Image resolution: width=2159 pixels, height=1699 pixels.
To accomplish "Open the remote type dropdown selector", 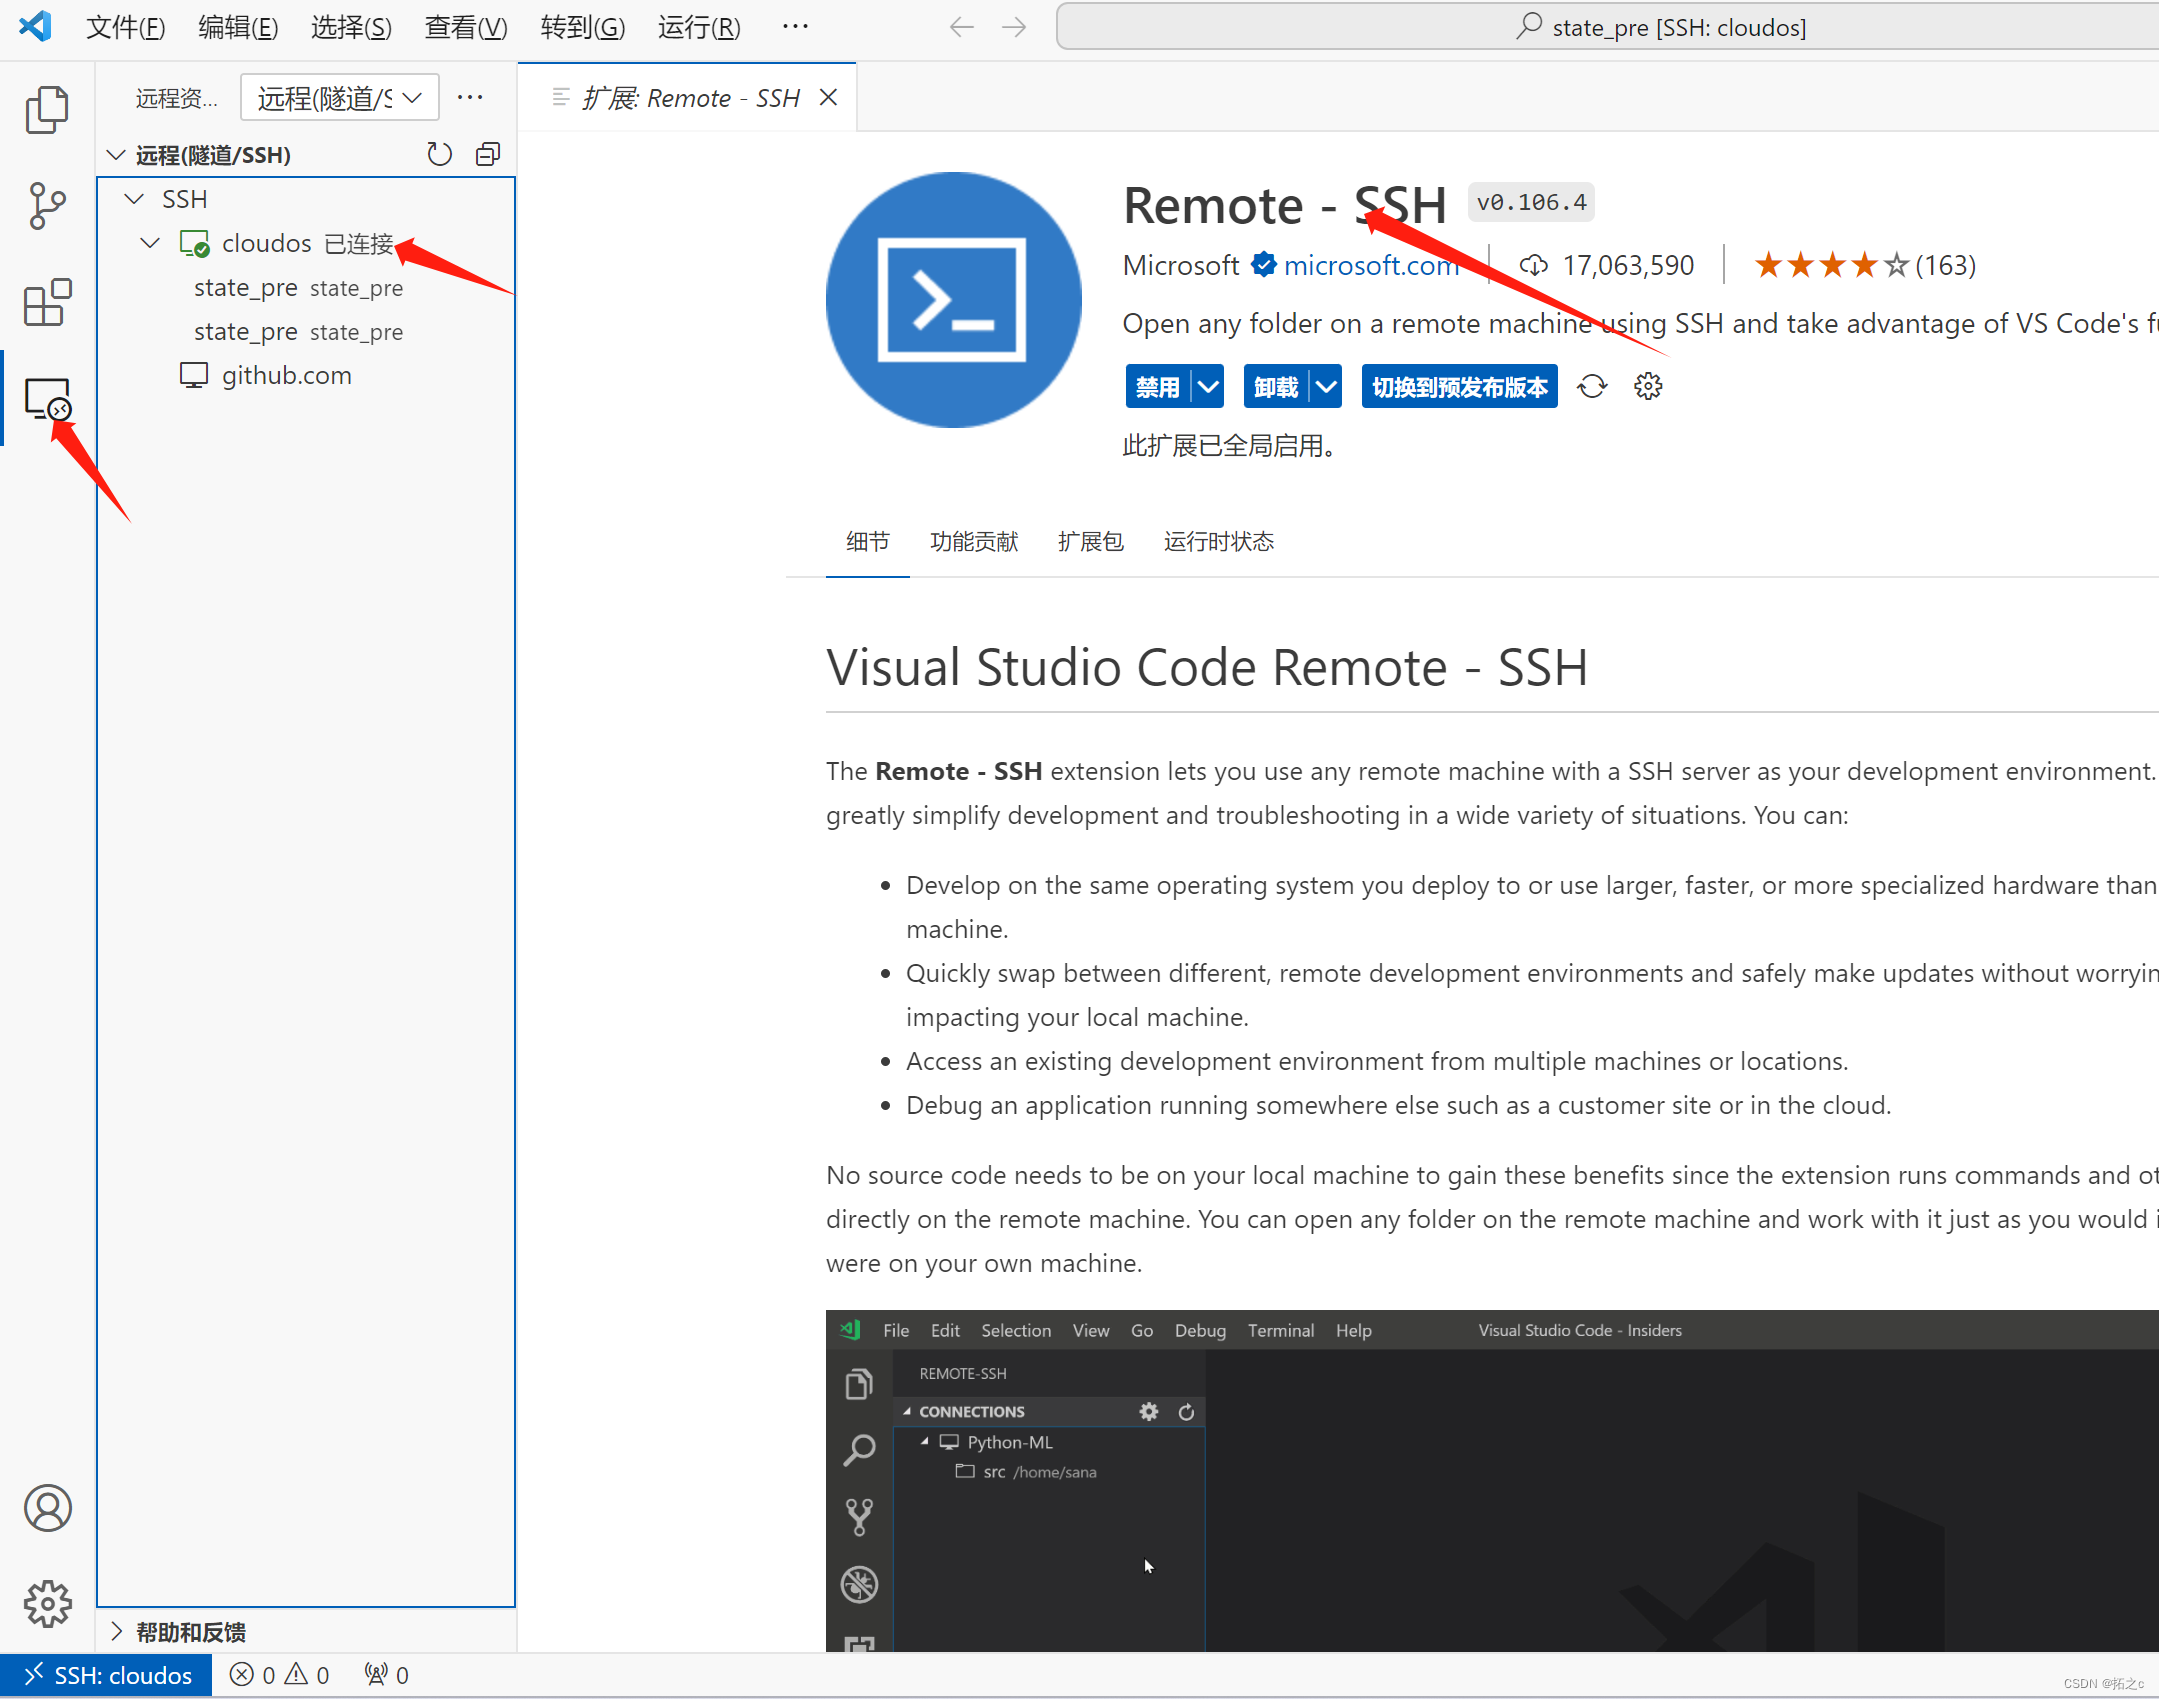I will pyautogui.click(x=339, y=97).
